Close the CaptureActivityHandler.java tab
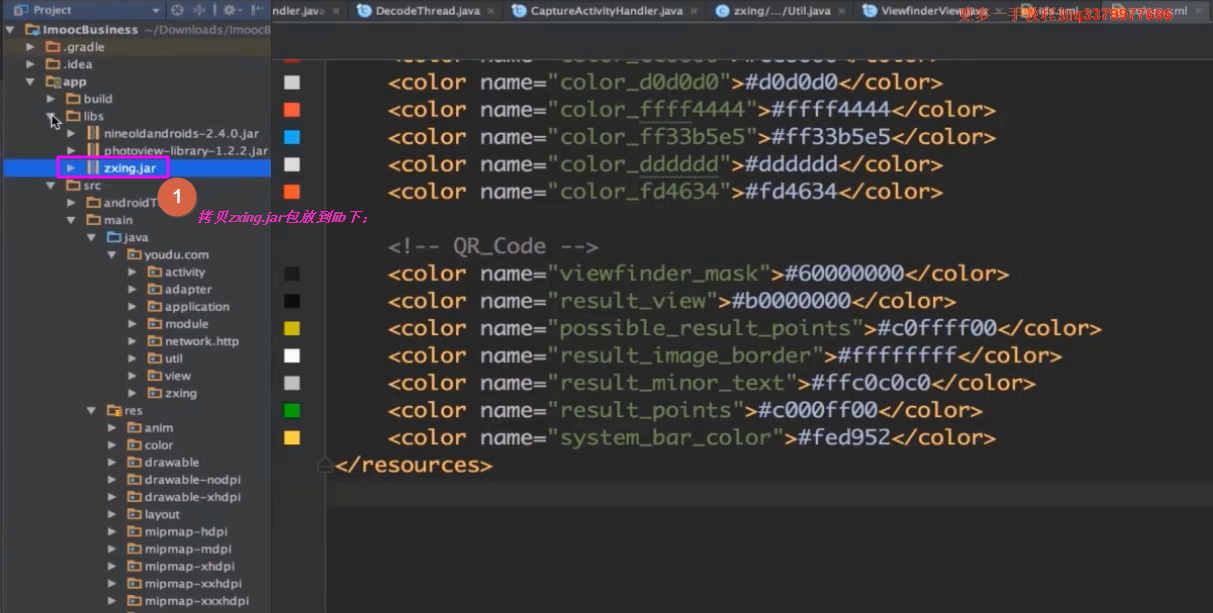This screenshot has height=613, width=1213. click(x=695, y=11)
